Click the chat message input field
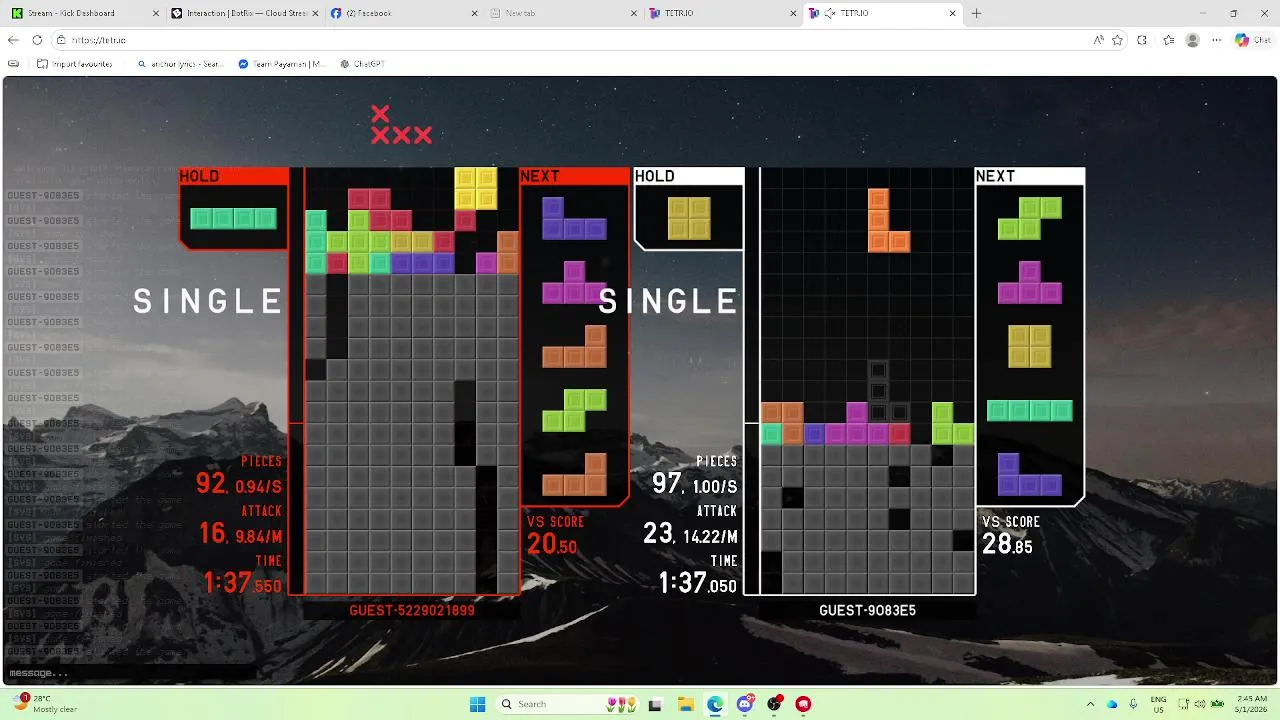Screen dimensions: 1280x720 click(130, 673)
